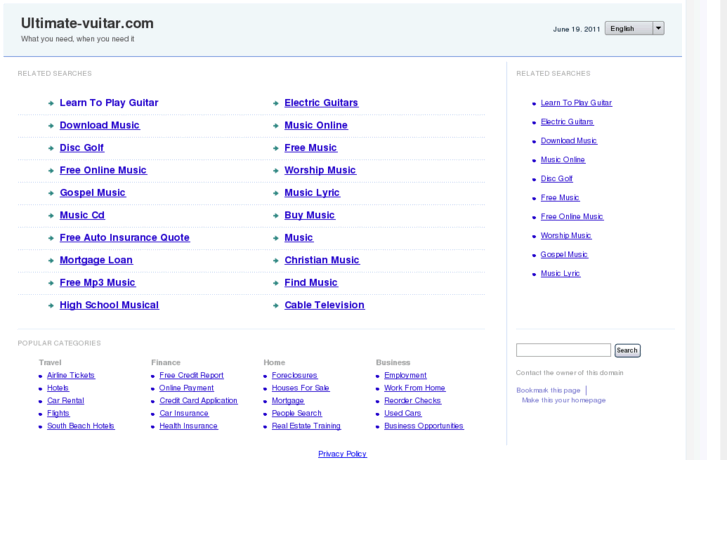Open sidebar 'Music Online' link
Screen dimensions: 727x545
pos(563,160)
